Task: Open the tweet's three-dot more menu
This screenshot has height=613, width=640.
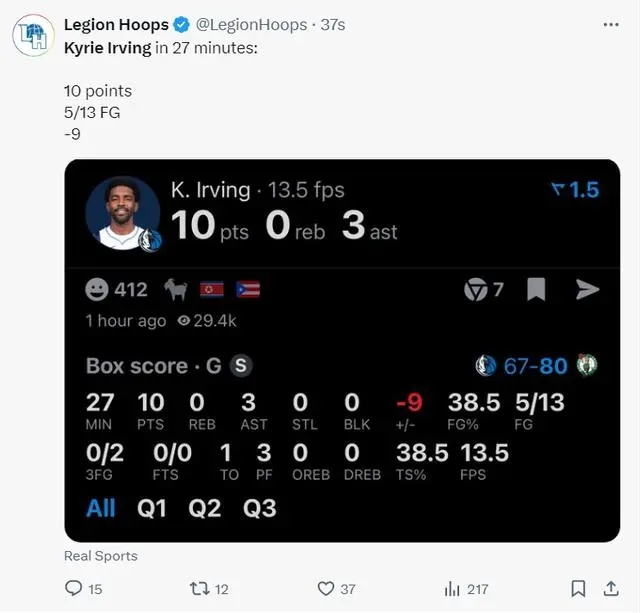Action: click(611, 25)
